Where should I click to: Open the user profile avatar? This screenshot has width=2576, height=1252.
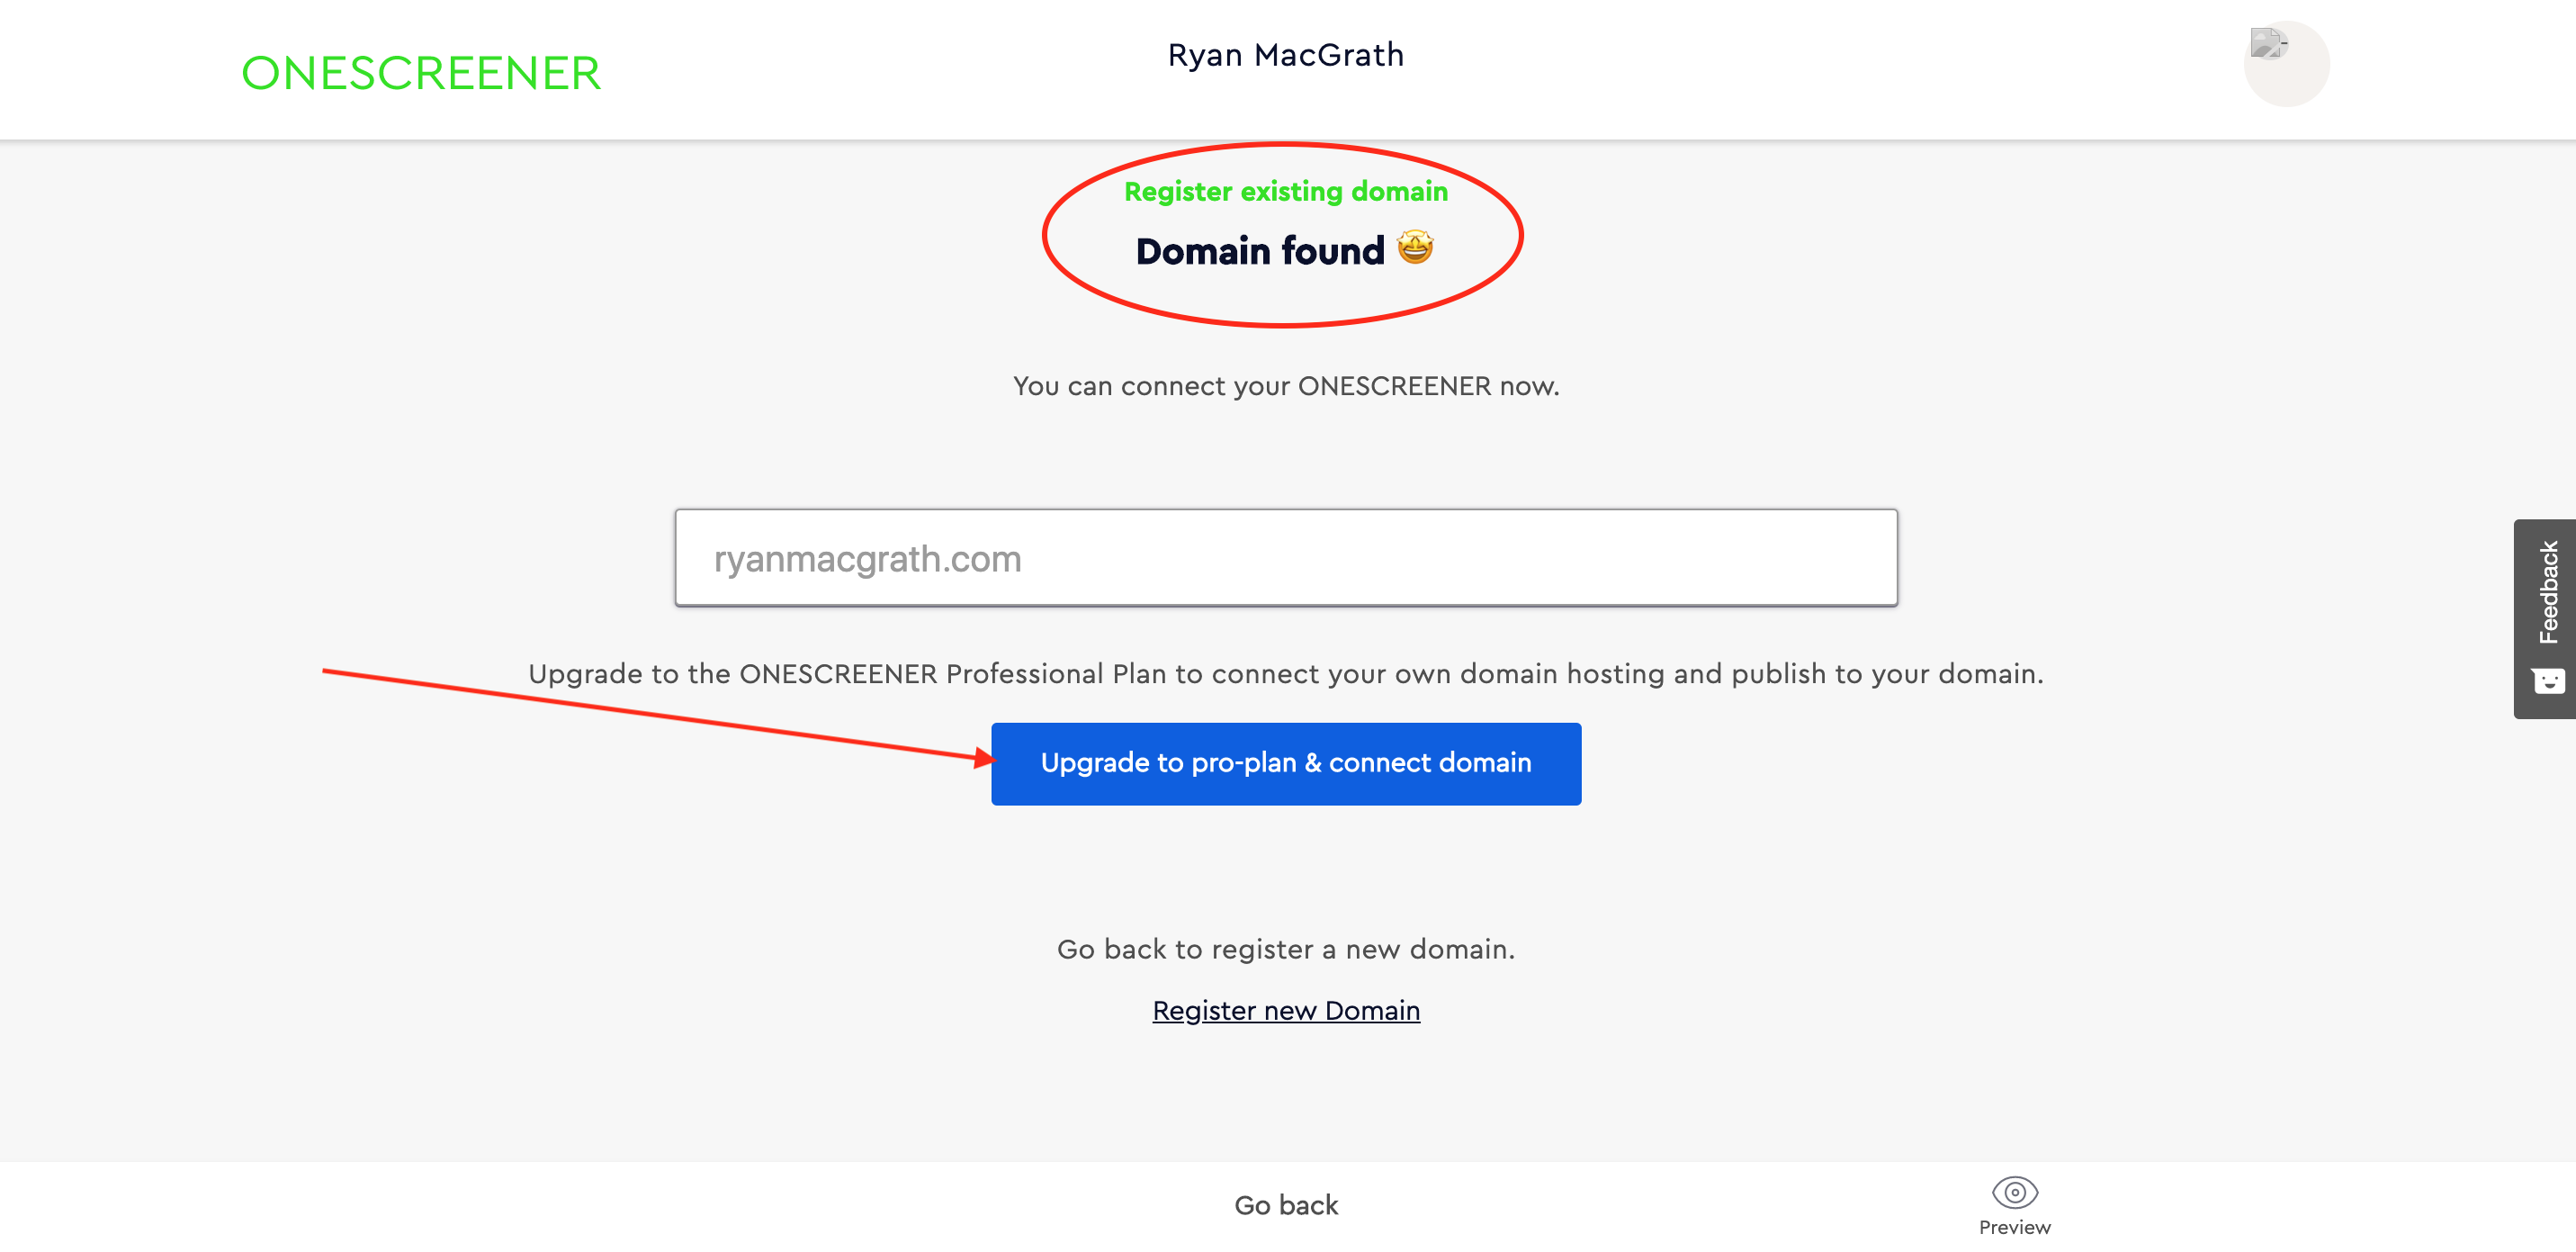[x=2285, y=63]
